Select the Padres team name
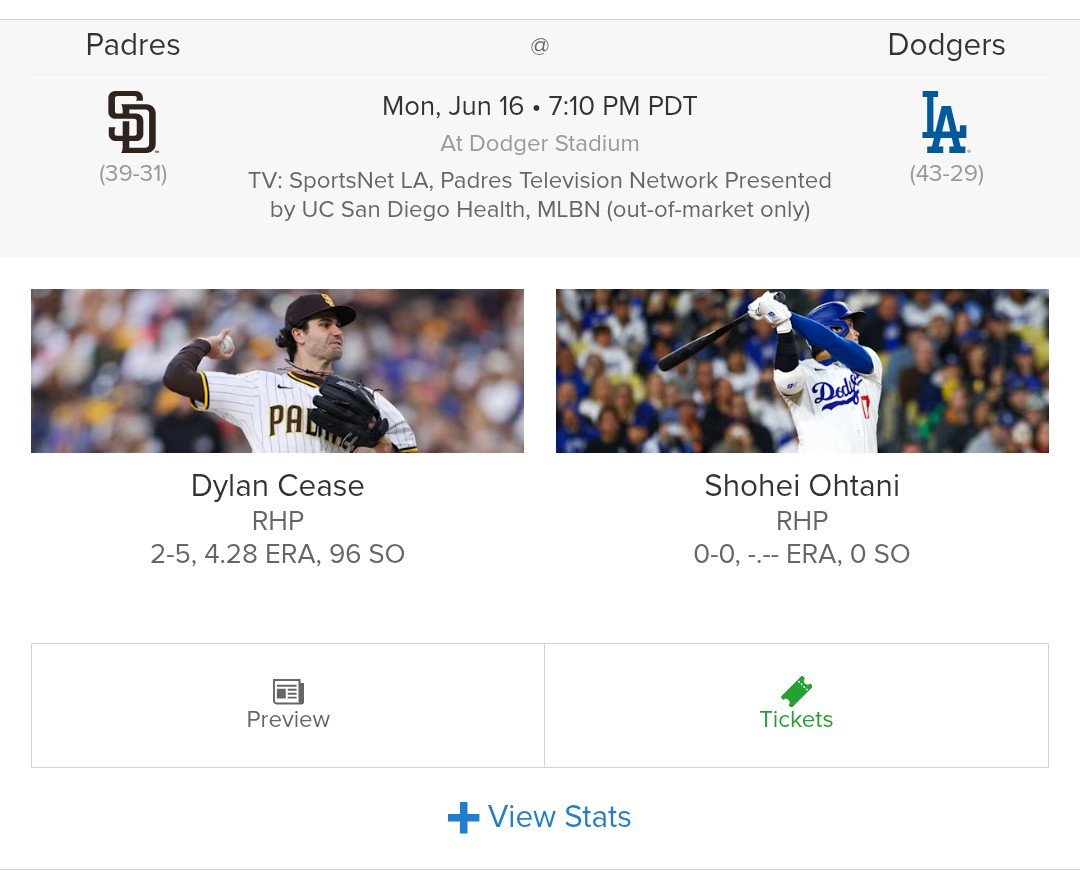The width and height of the screenshot is (1080, 890). click(x=133, y=45)
